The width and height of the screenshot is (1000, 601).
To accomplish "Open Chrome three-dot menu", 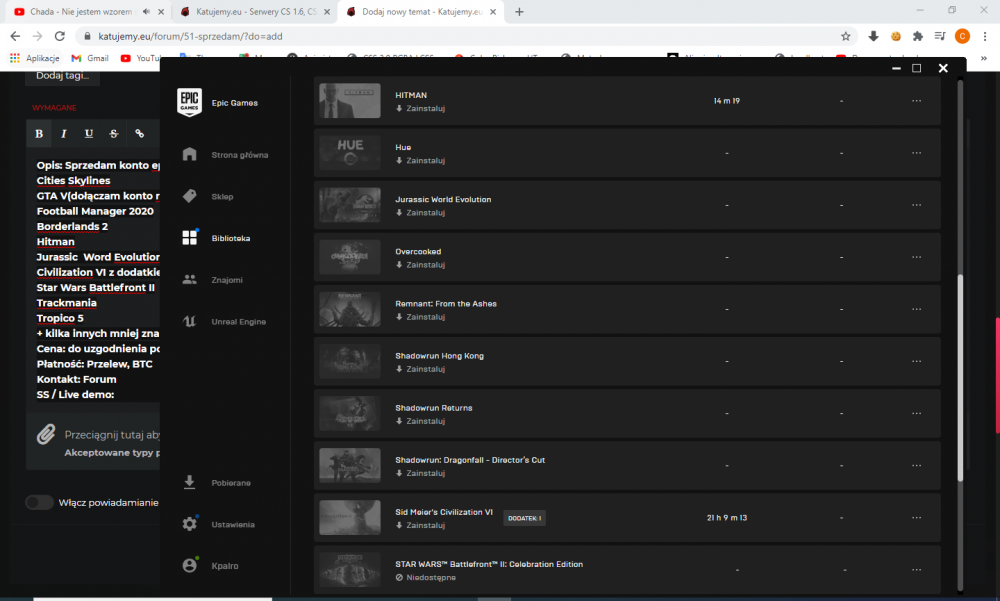I will (x=985, y=36).
